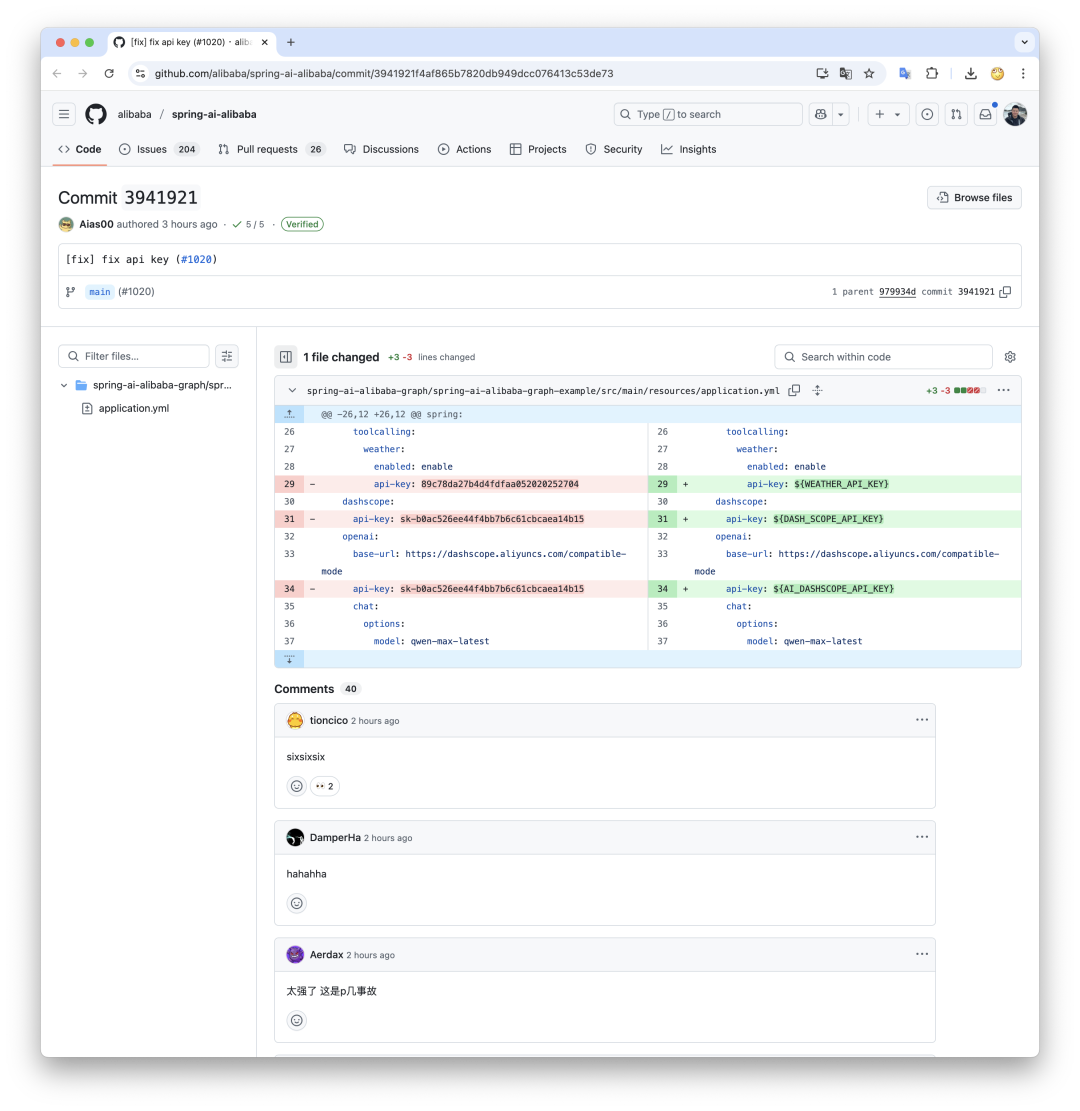Click the diffstat colored blocks indicator
This screenshot has height=1111, width=1080.
tap(969, 390)
